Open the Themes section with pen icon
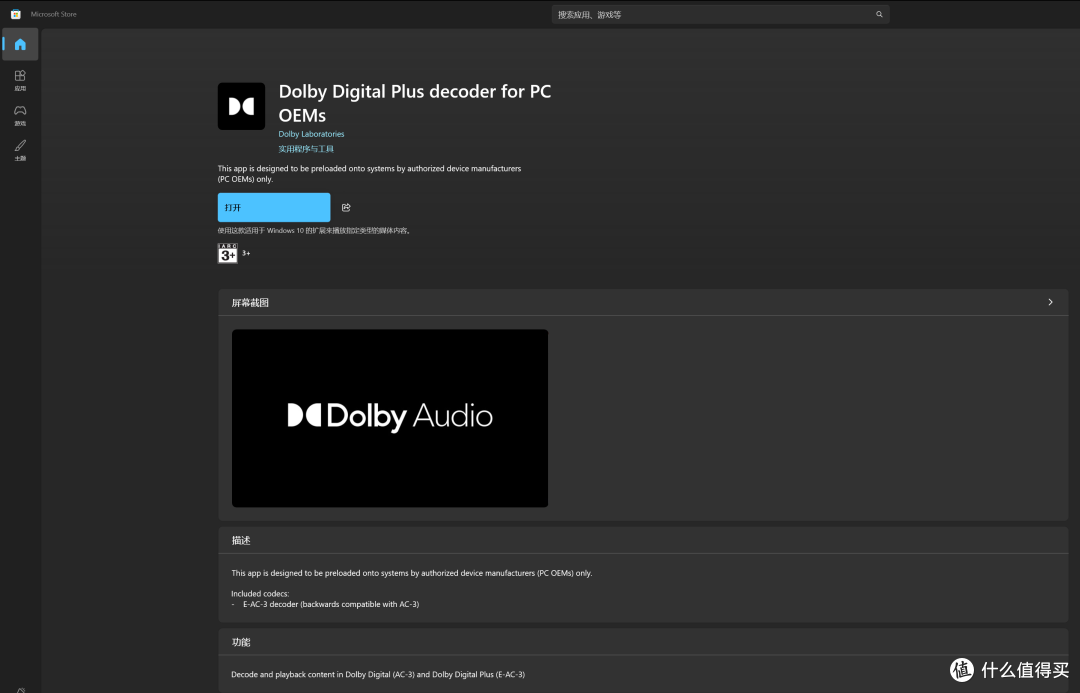Image resolution: width=1080 pixels, height=693 pixels. point(20,149)
